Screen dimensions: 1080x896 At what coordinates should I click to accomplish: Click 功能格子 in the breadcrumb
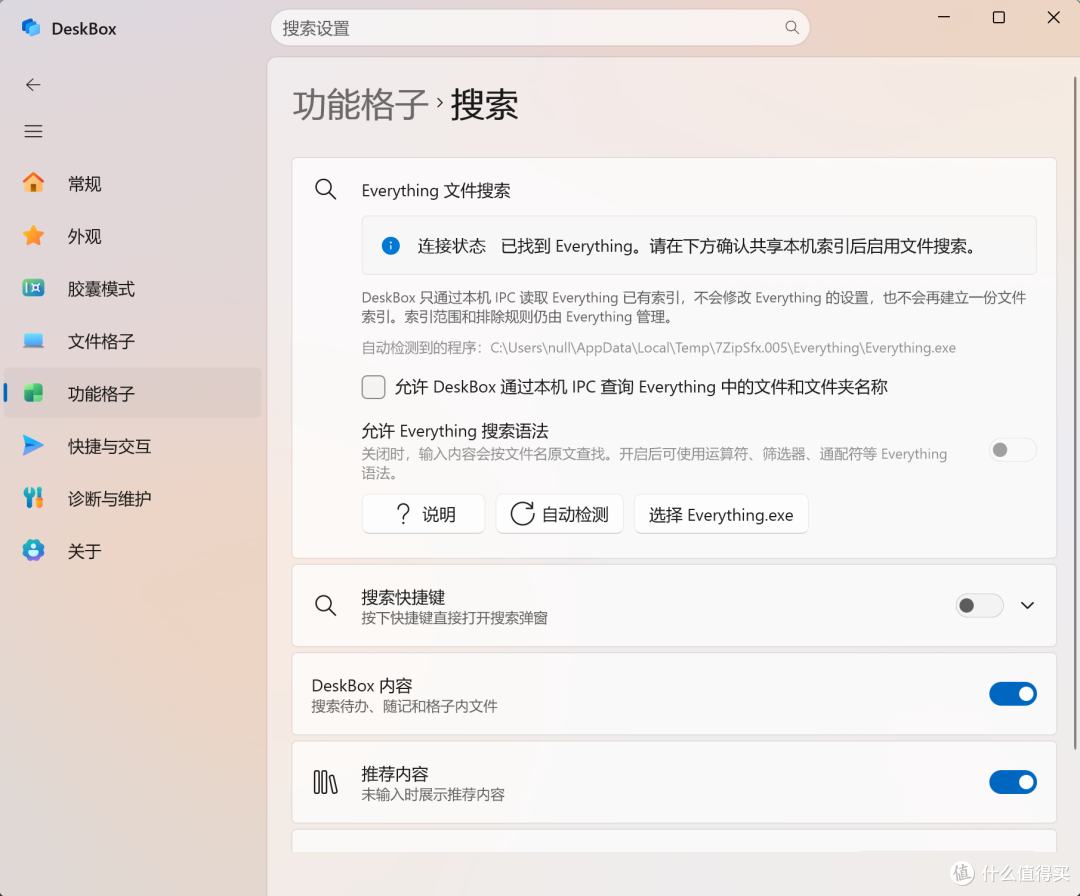pyautogui.click(x=360, y=105)
